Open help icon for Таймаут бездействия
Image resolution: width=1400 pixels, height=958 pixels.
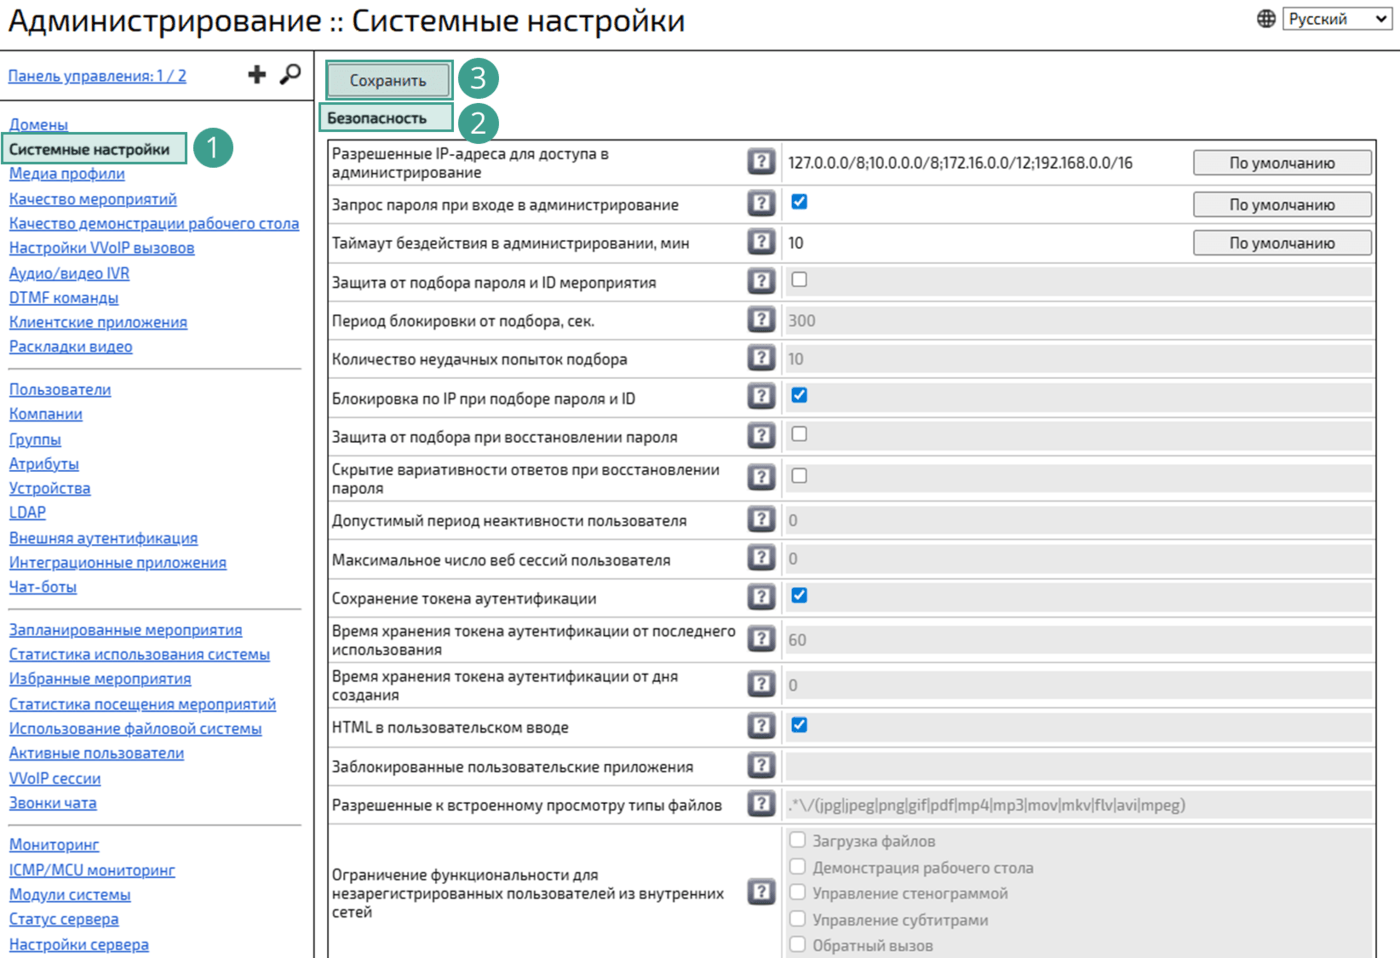(761, 241)
